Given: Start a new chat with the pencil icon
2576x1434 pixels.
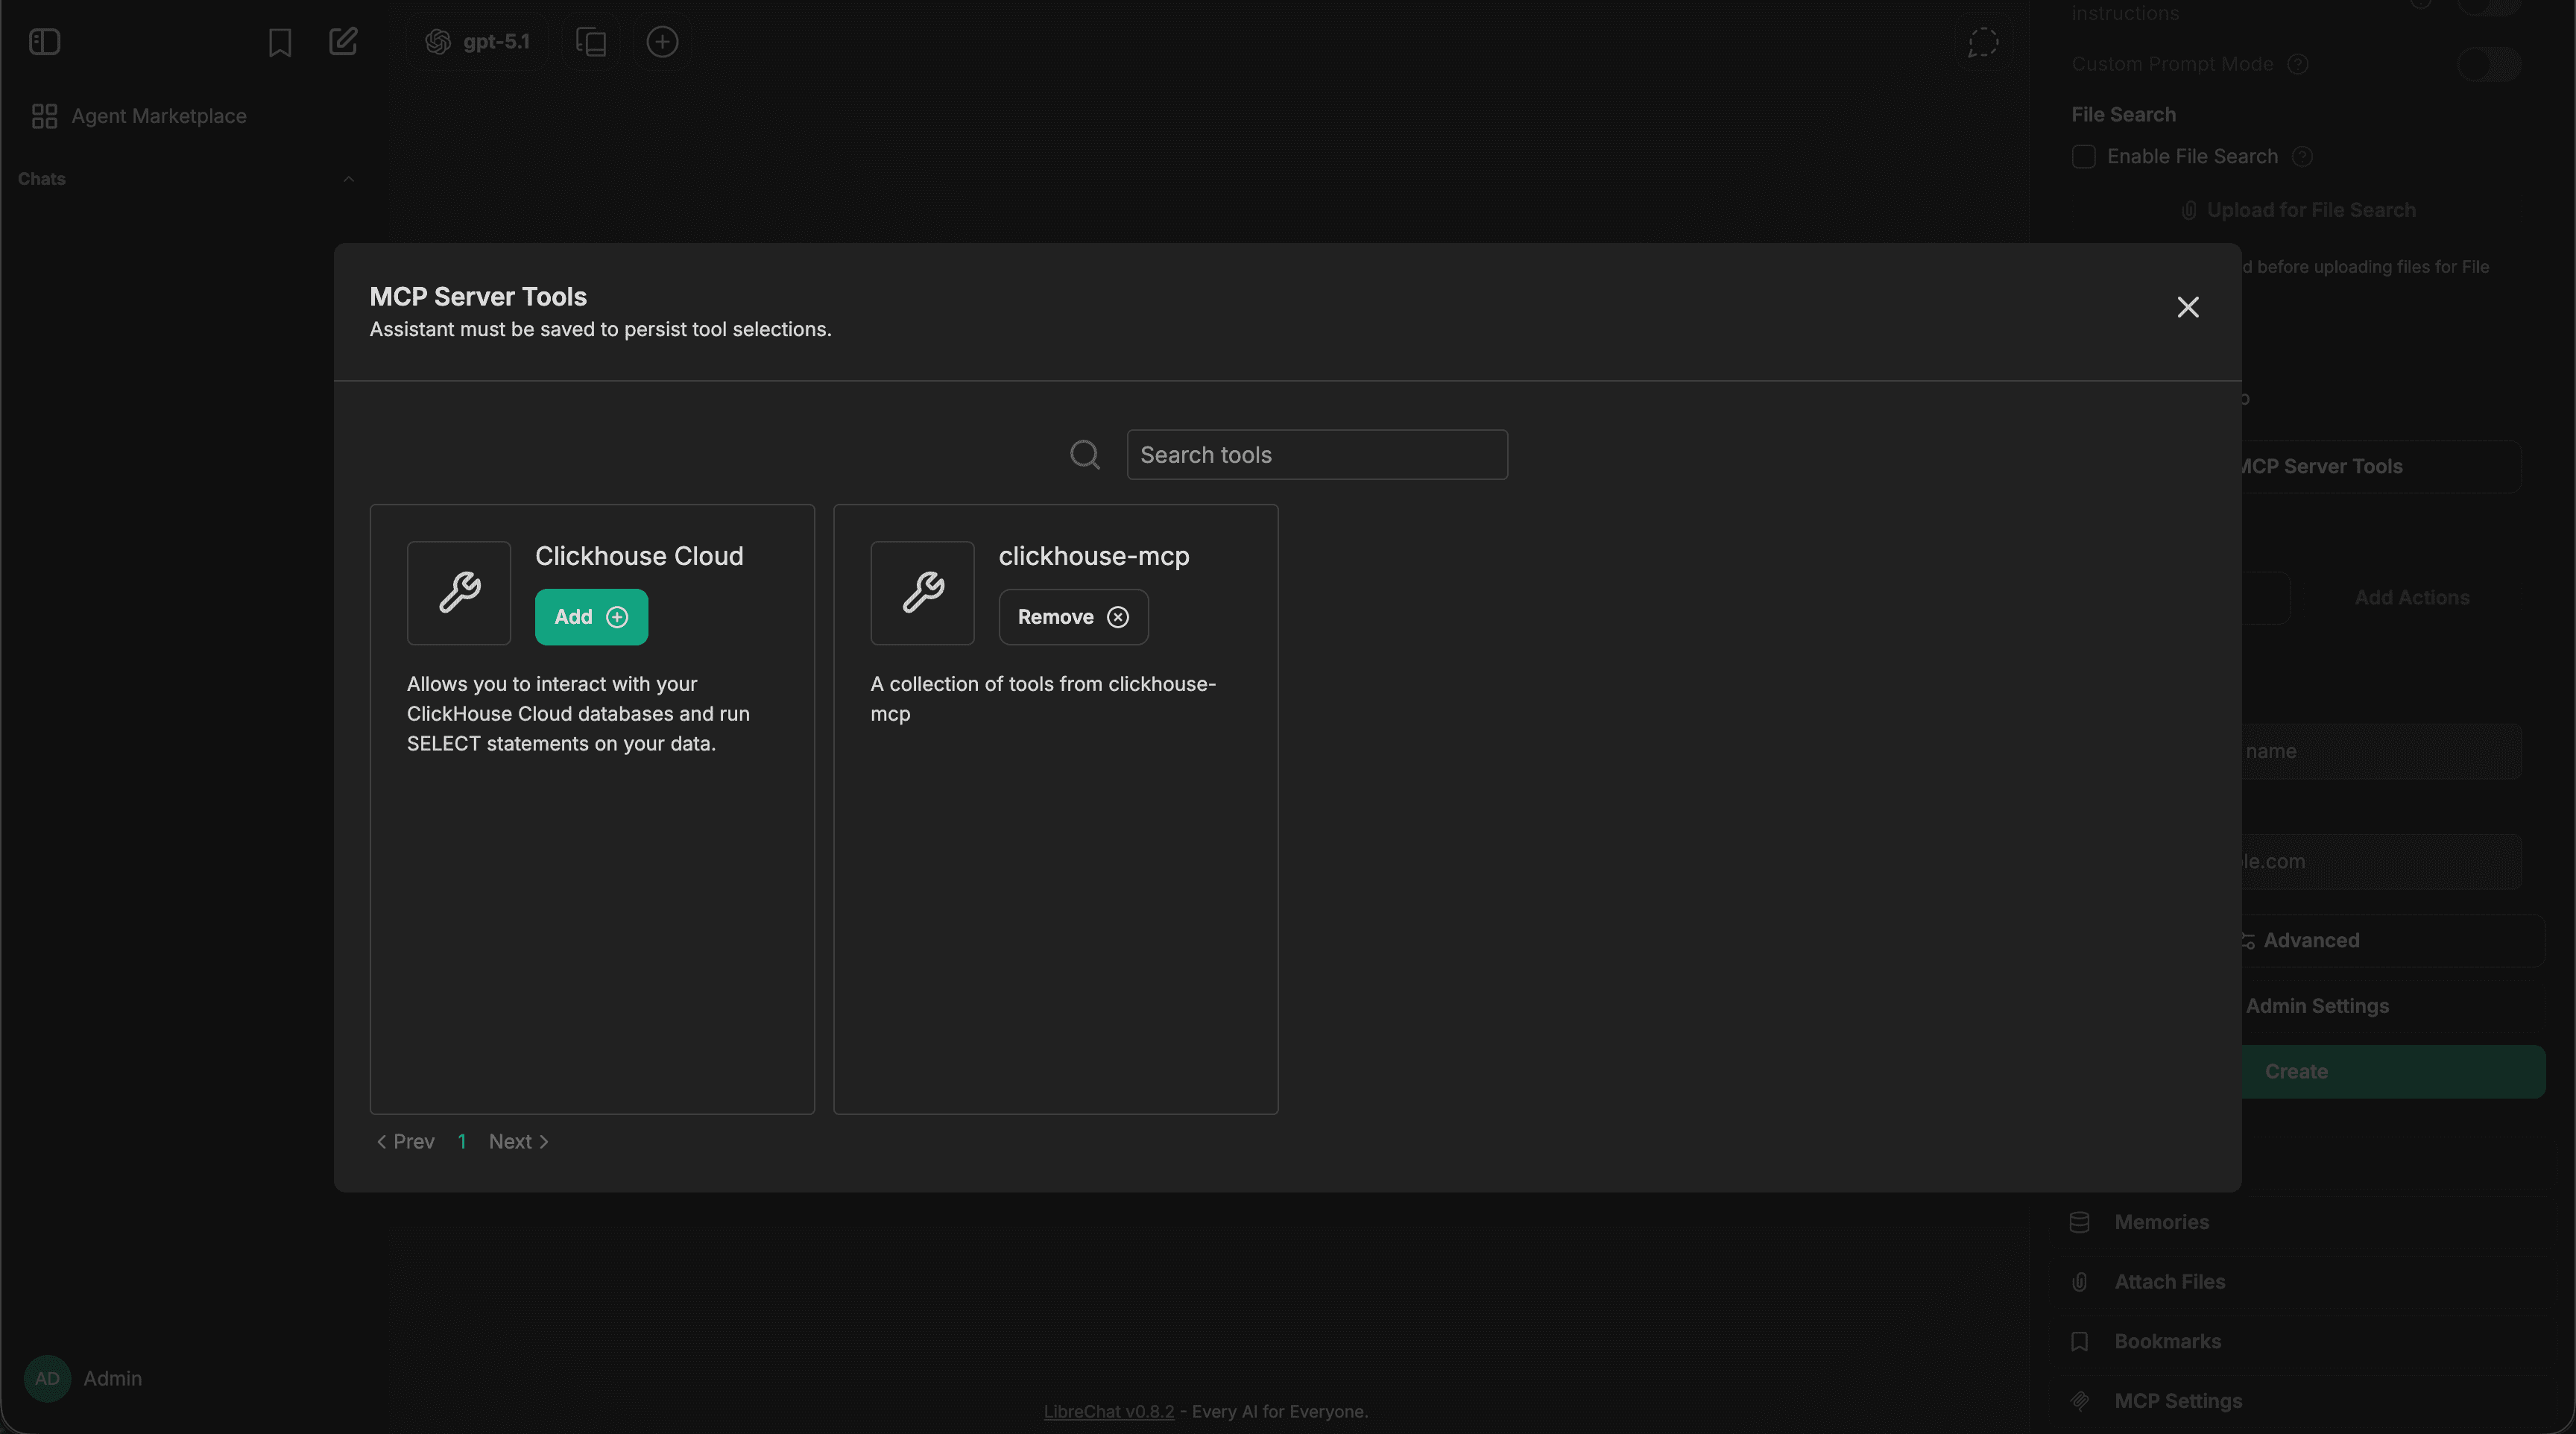Looking at the screenshot, I should 343,42.
